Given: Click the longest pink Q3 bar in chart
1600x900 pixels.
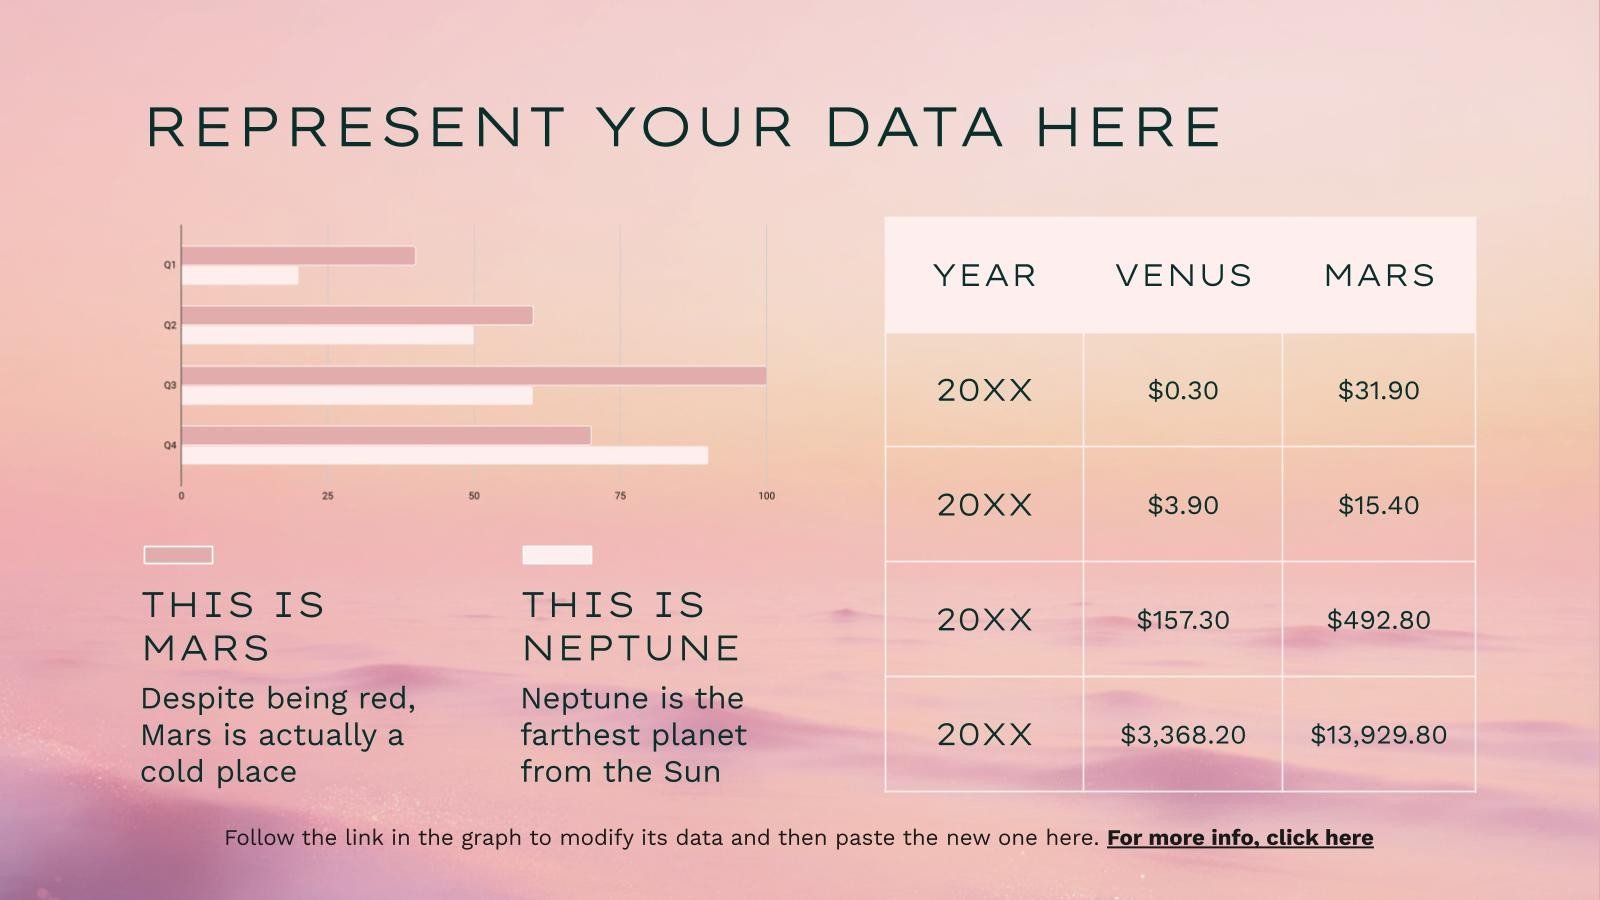Looking at the screenshot, I should pos(473,376).
